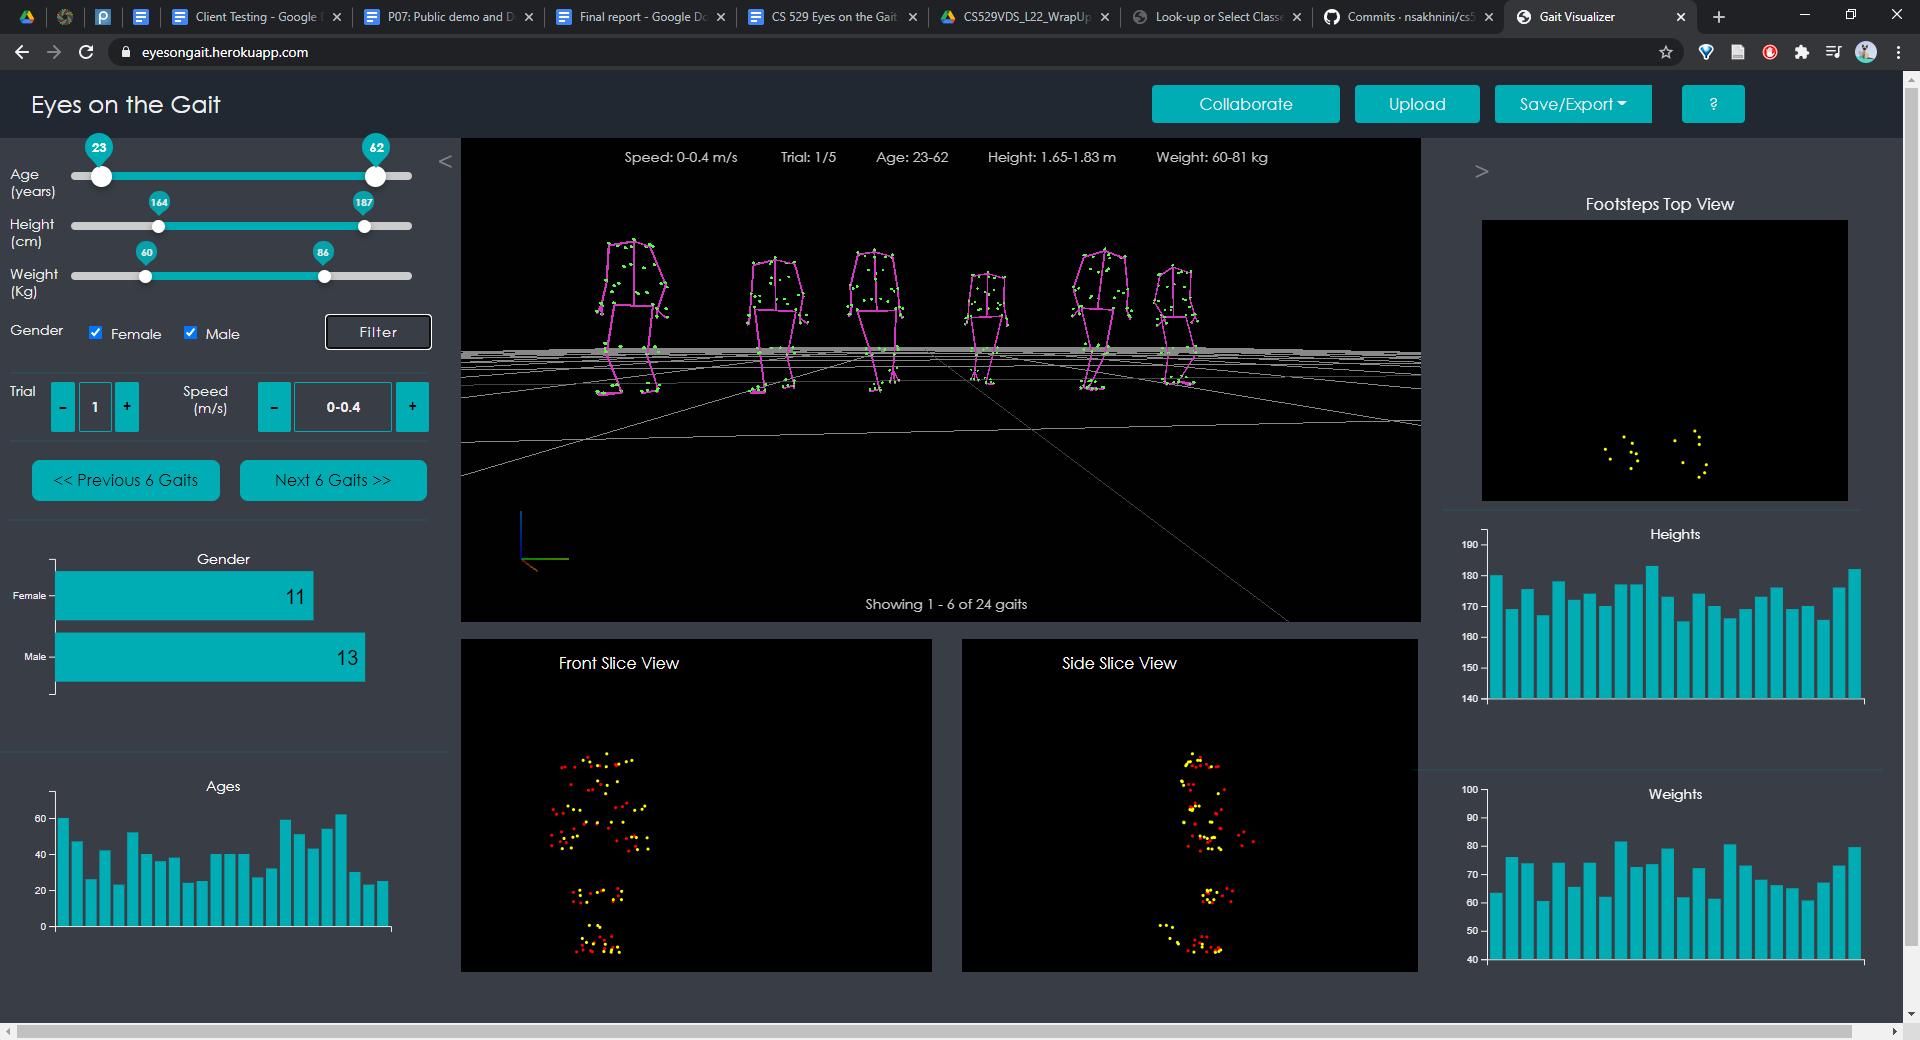Viewport: 1920px width, 1040px height.
Task: Click the 'Speed: 0-0.4 m/s' header label
Action: pos(681,157)
